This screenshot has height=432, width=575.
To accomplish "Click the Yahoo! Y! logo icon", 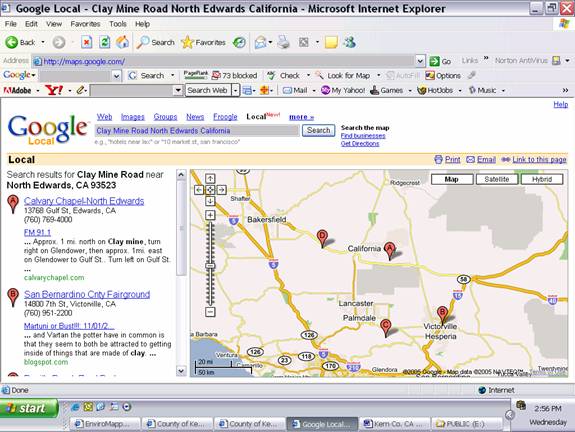I will [54, 90].
